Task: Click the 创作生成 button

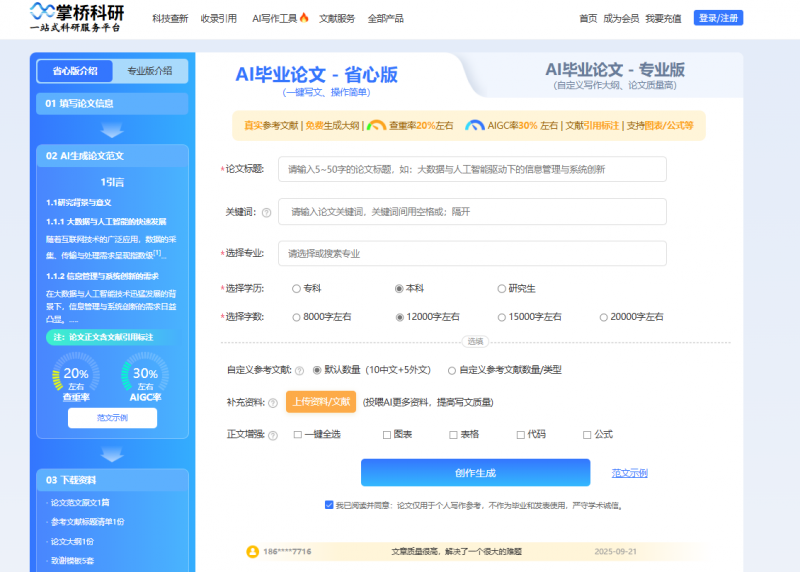Action: click(x=476, y=473)
